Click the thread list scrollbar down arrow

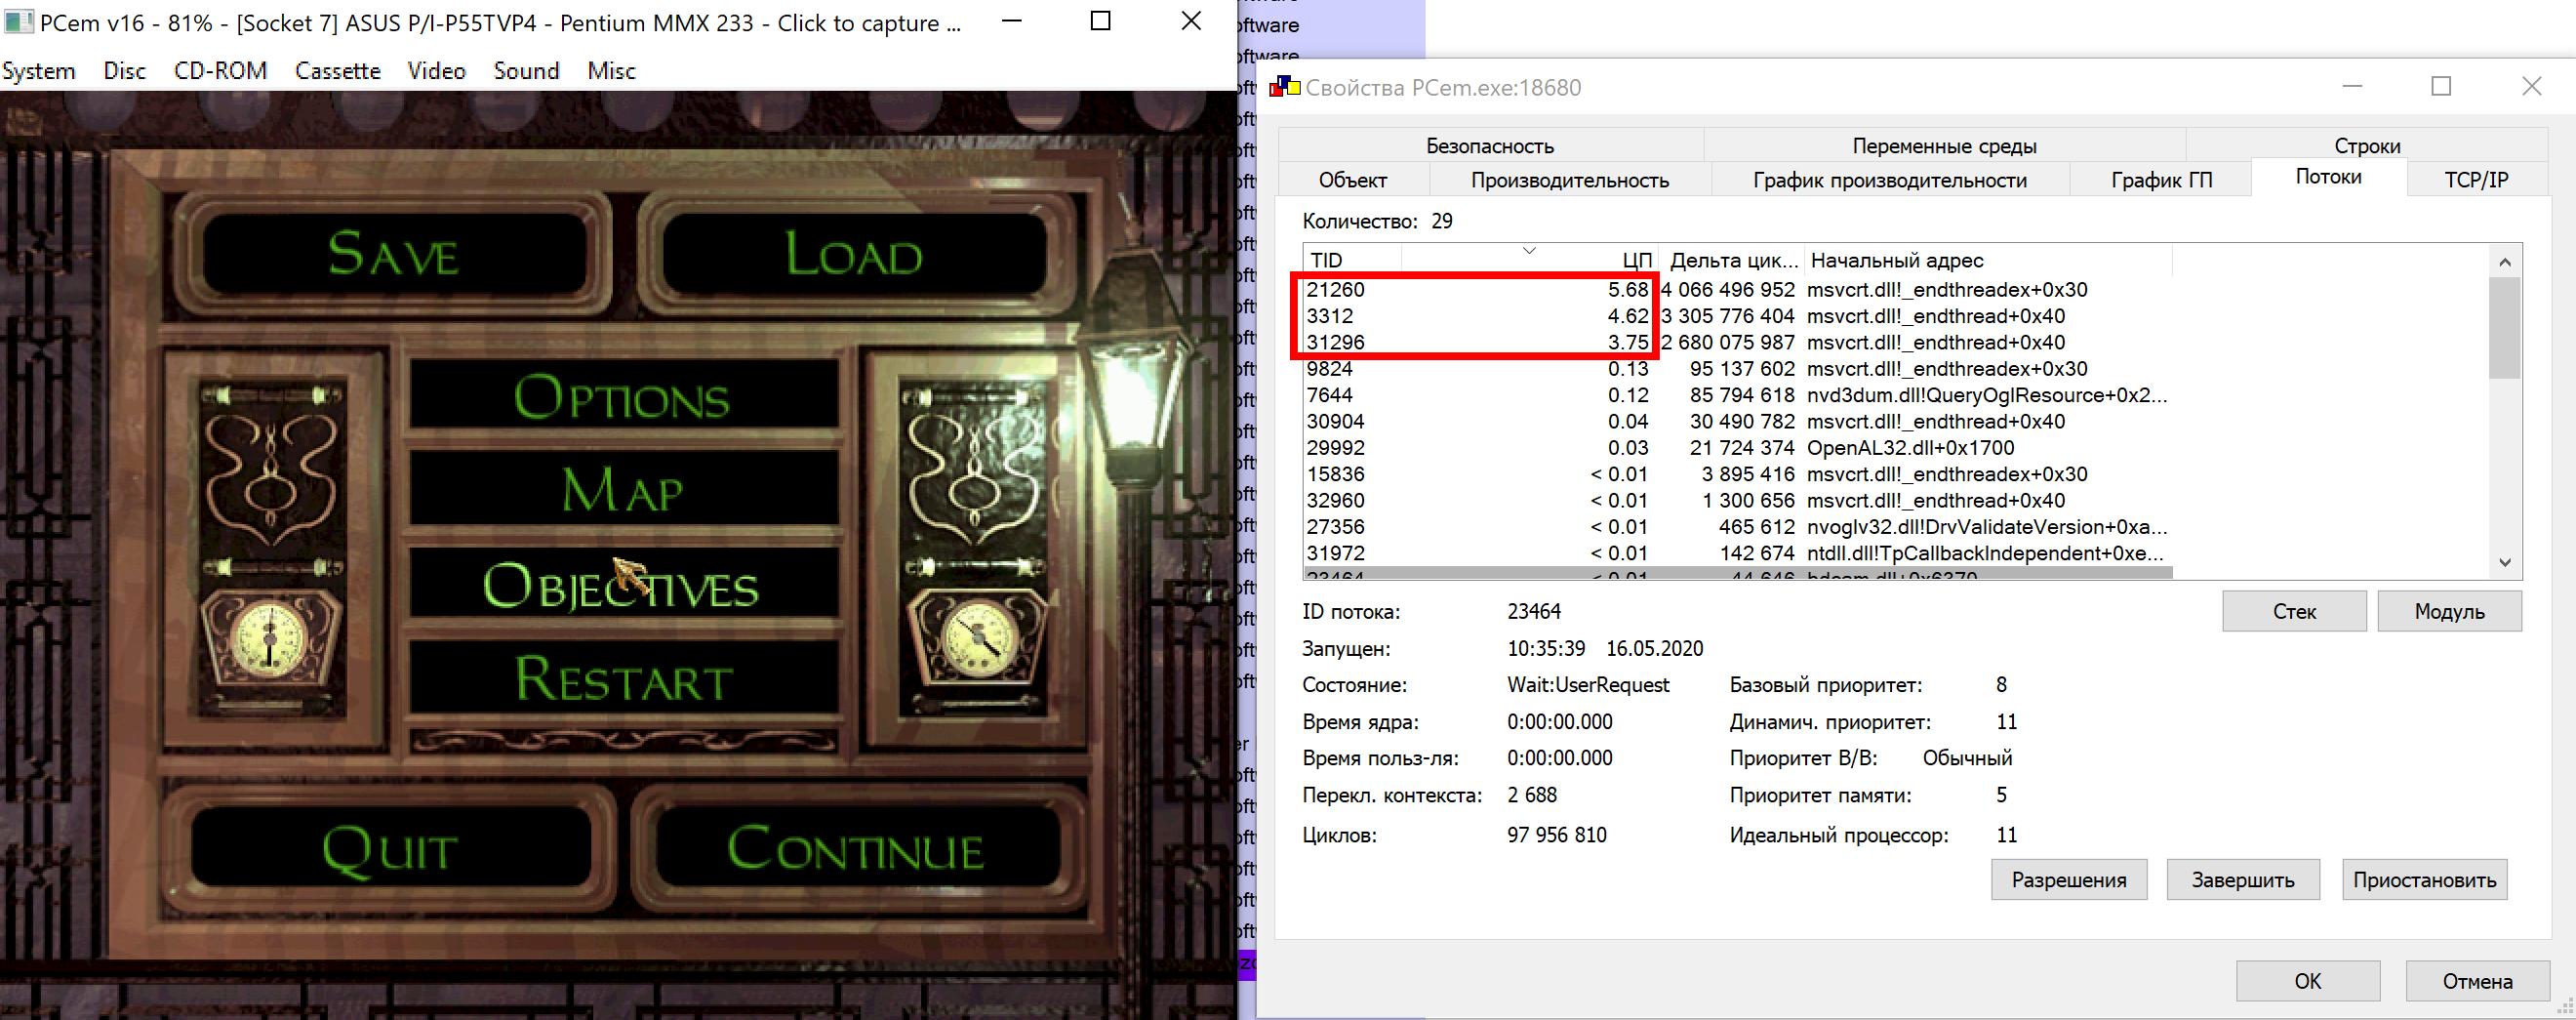[x=2505, y=561]
